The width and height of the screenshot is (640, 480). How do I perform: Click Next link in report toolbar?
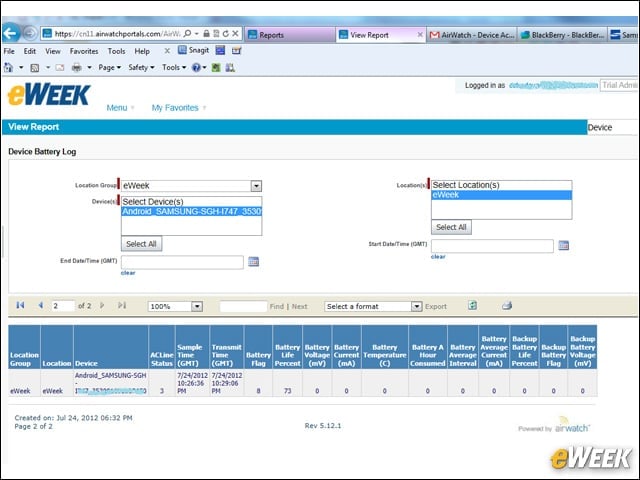pos(299,307)
